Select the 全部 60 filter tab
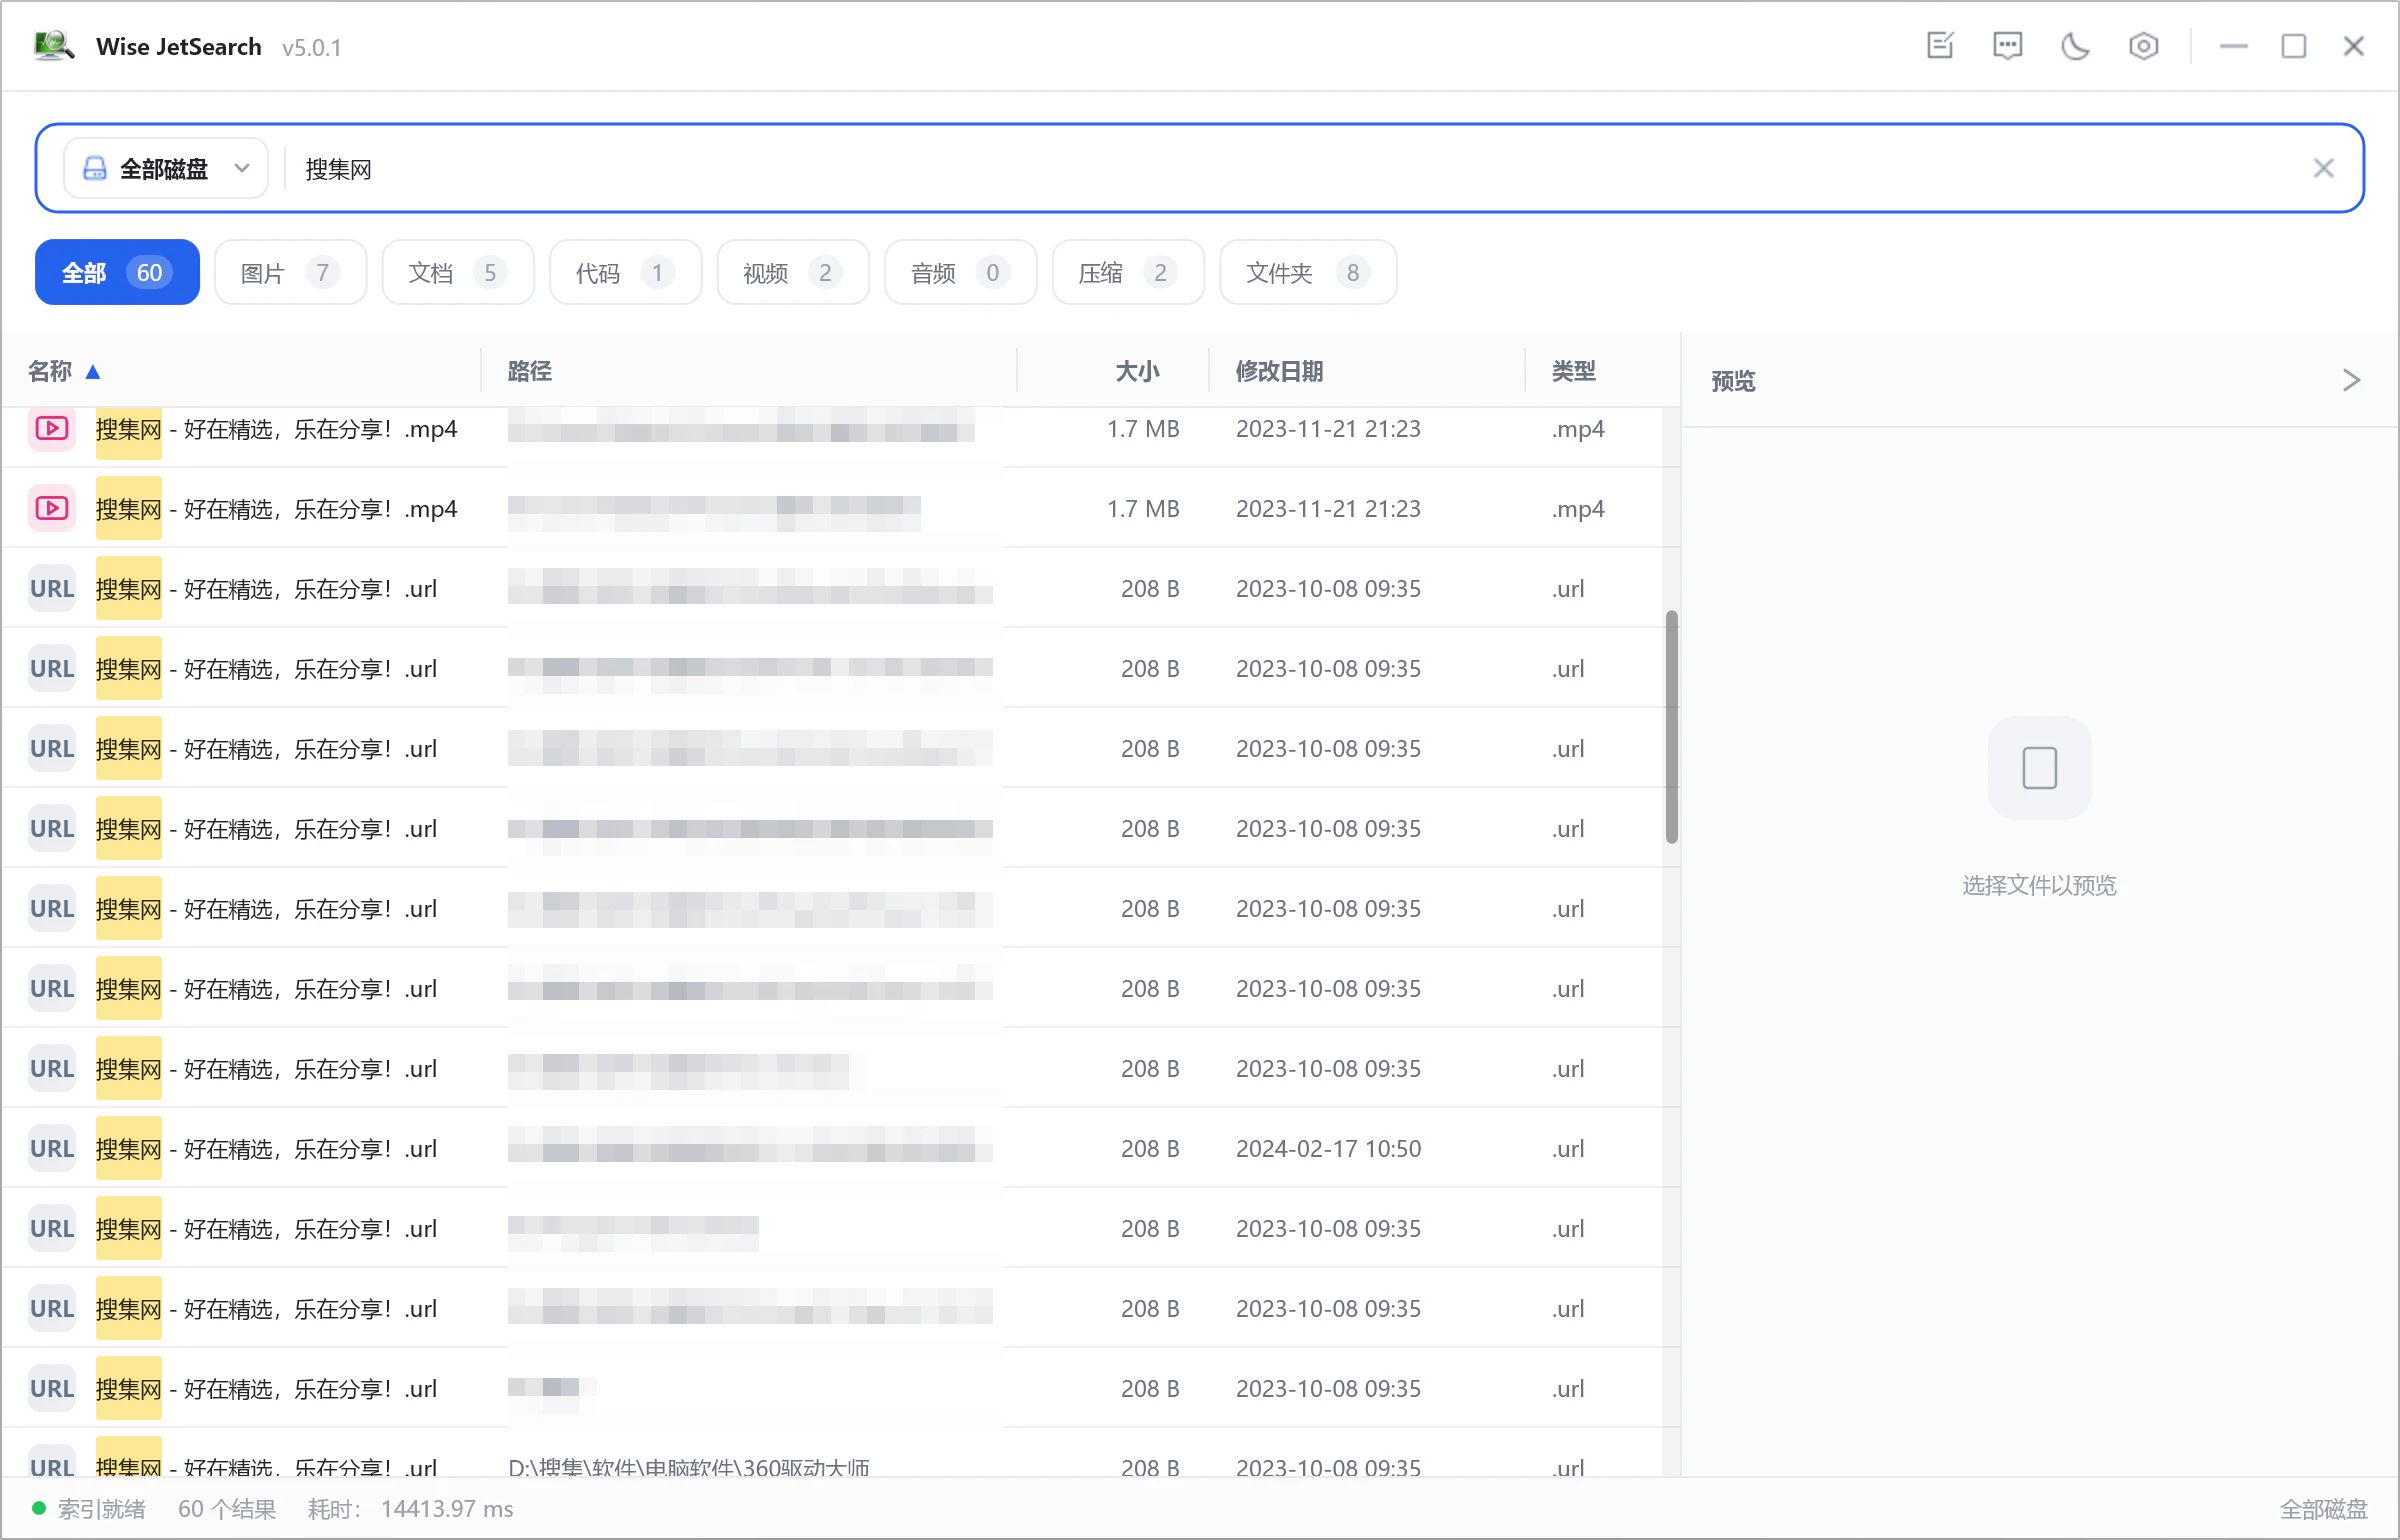Image resolution: width=2400 pixels, height=1540 pixels. pos(117,272)
